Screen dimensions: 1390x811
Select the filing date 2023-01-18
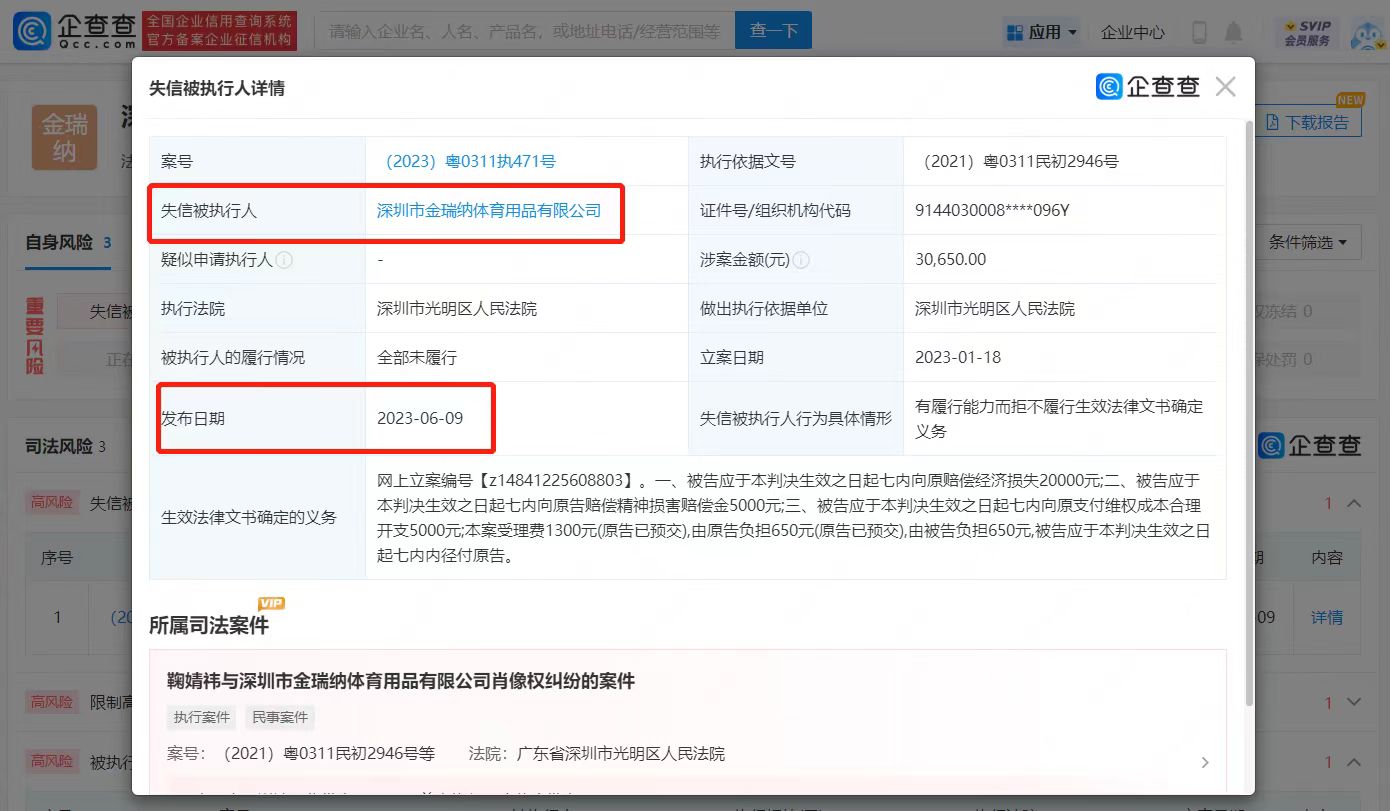[x=958, y=357]
